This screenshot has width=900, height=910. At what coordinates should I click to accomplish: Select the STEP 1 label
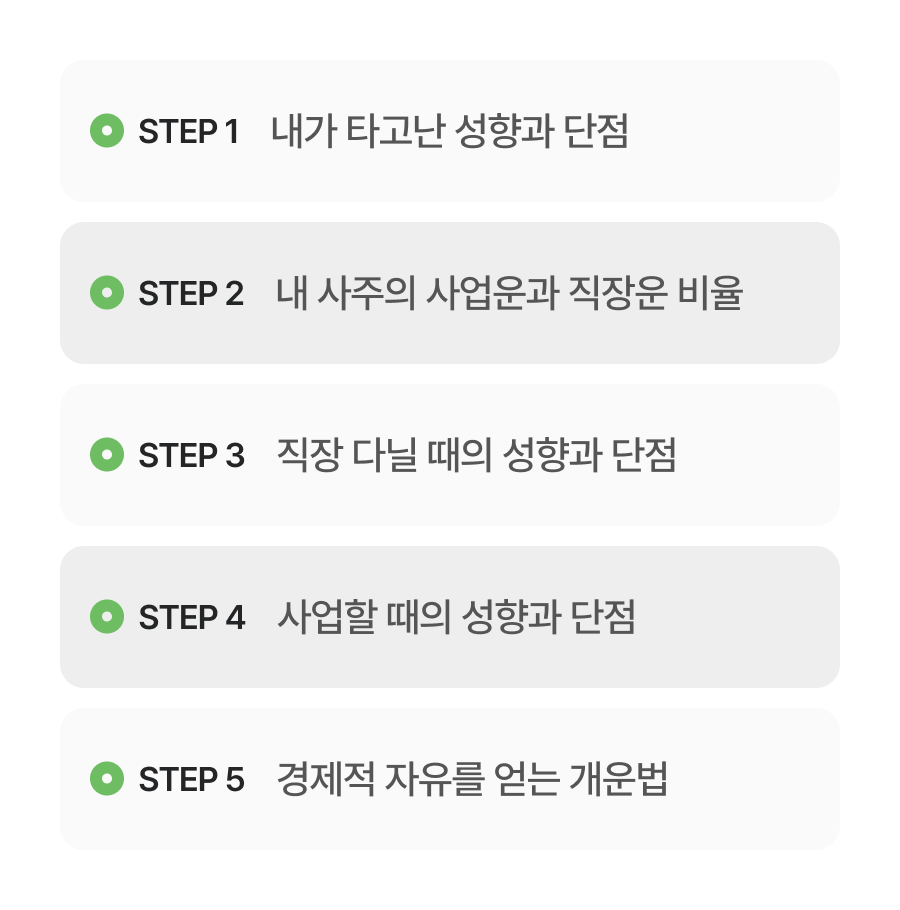tap(189, 131)
